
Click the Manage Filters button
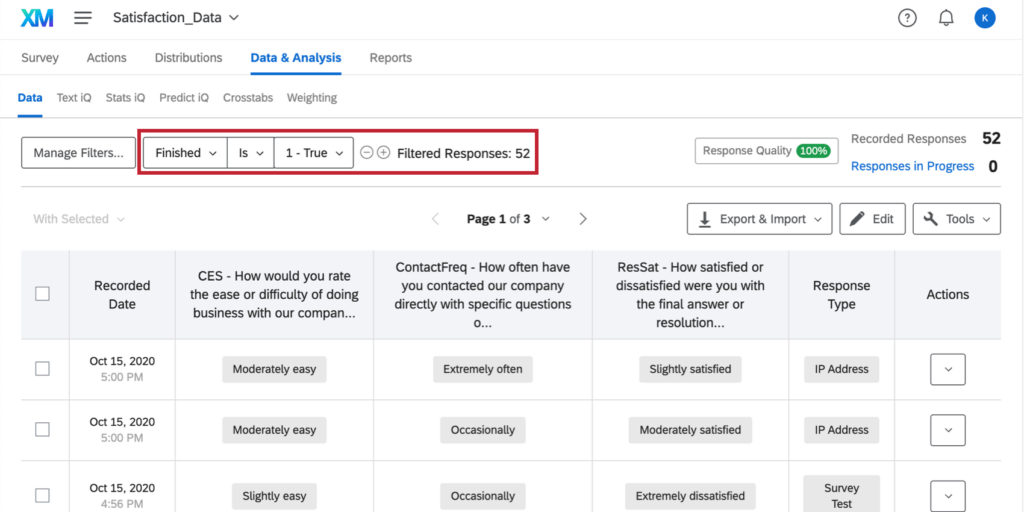pyautogui.click(x=78, y=153)
